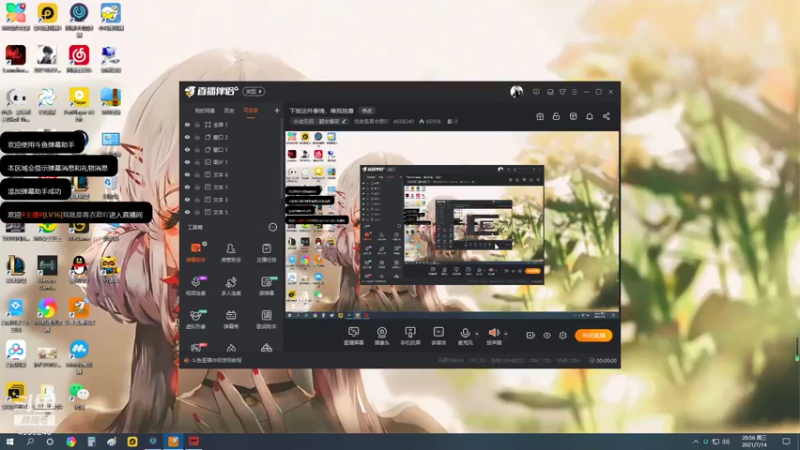Add a 直播屏幕 screen capture source
Viewport: 800px width, 450px height.
[x=354, y=336]
